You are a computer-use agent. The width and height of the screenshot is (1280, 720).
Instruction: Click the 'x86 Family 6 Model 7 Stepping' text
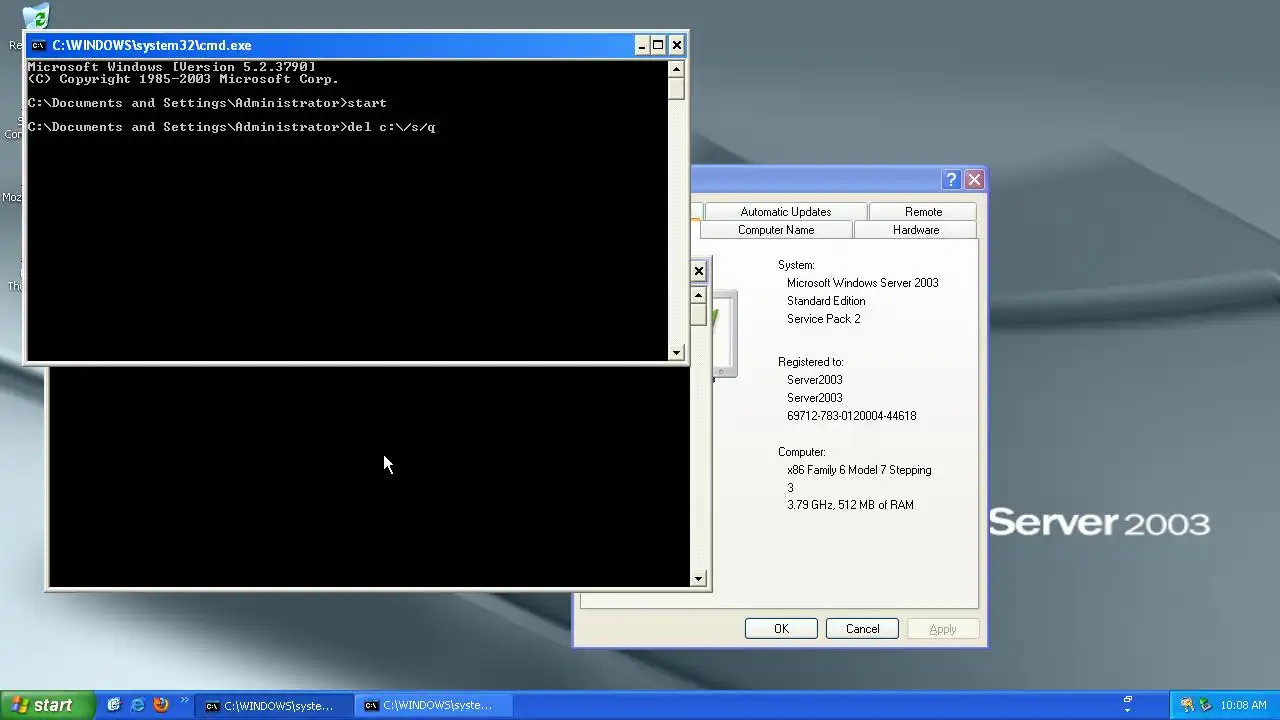pyautogui.click(x=859, y=470)
